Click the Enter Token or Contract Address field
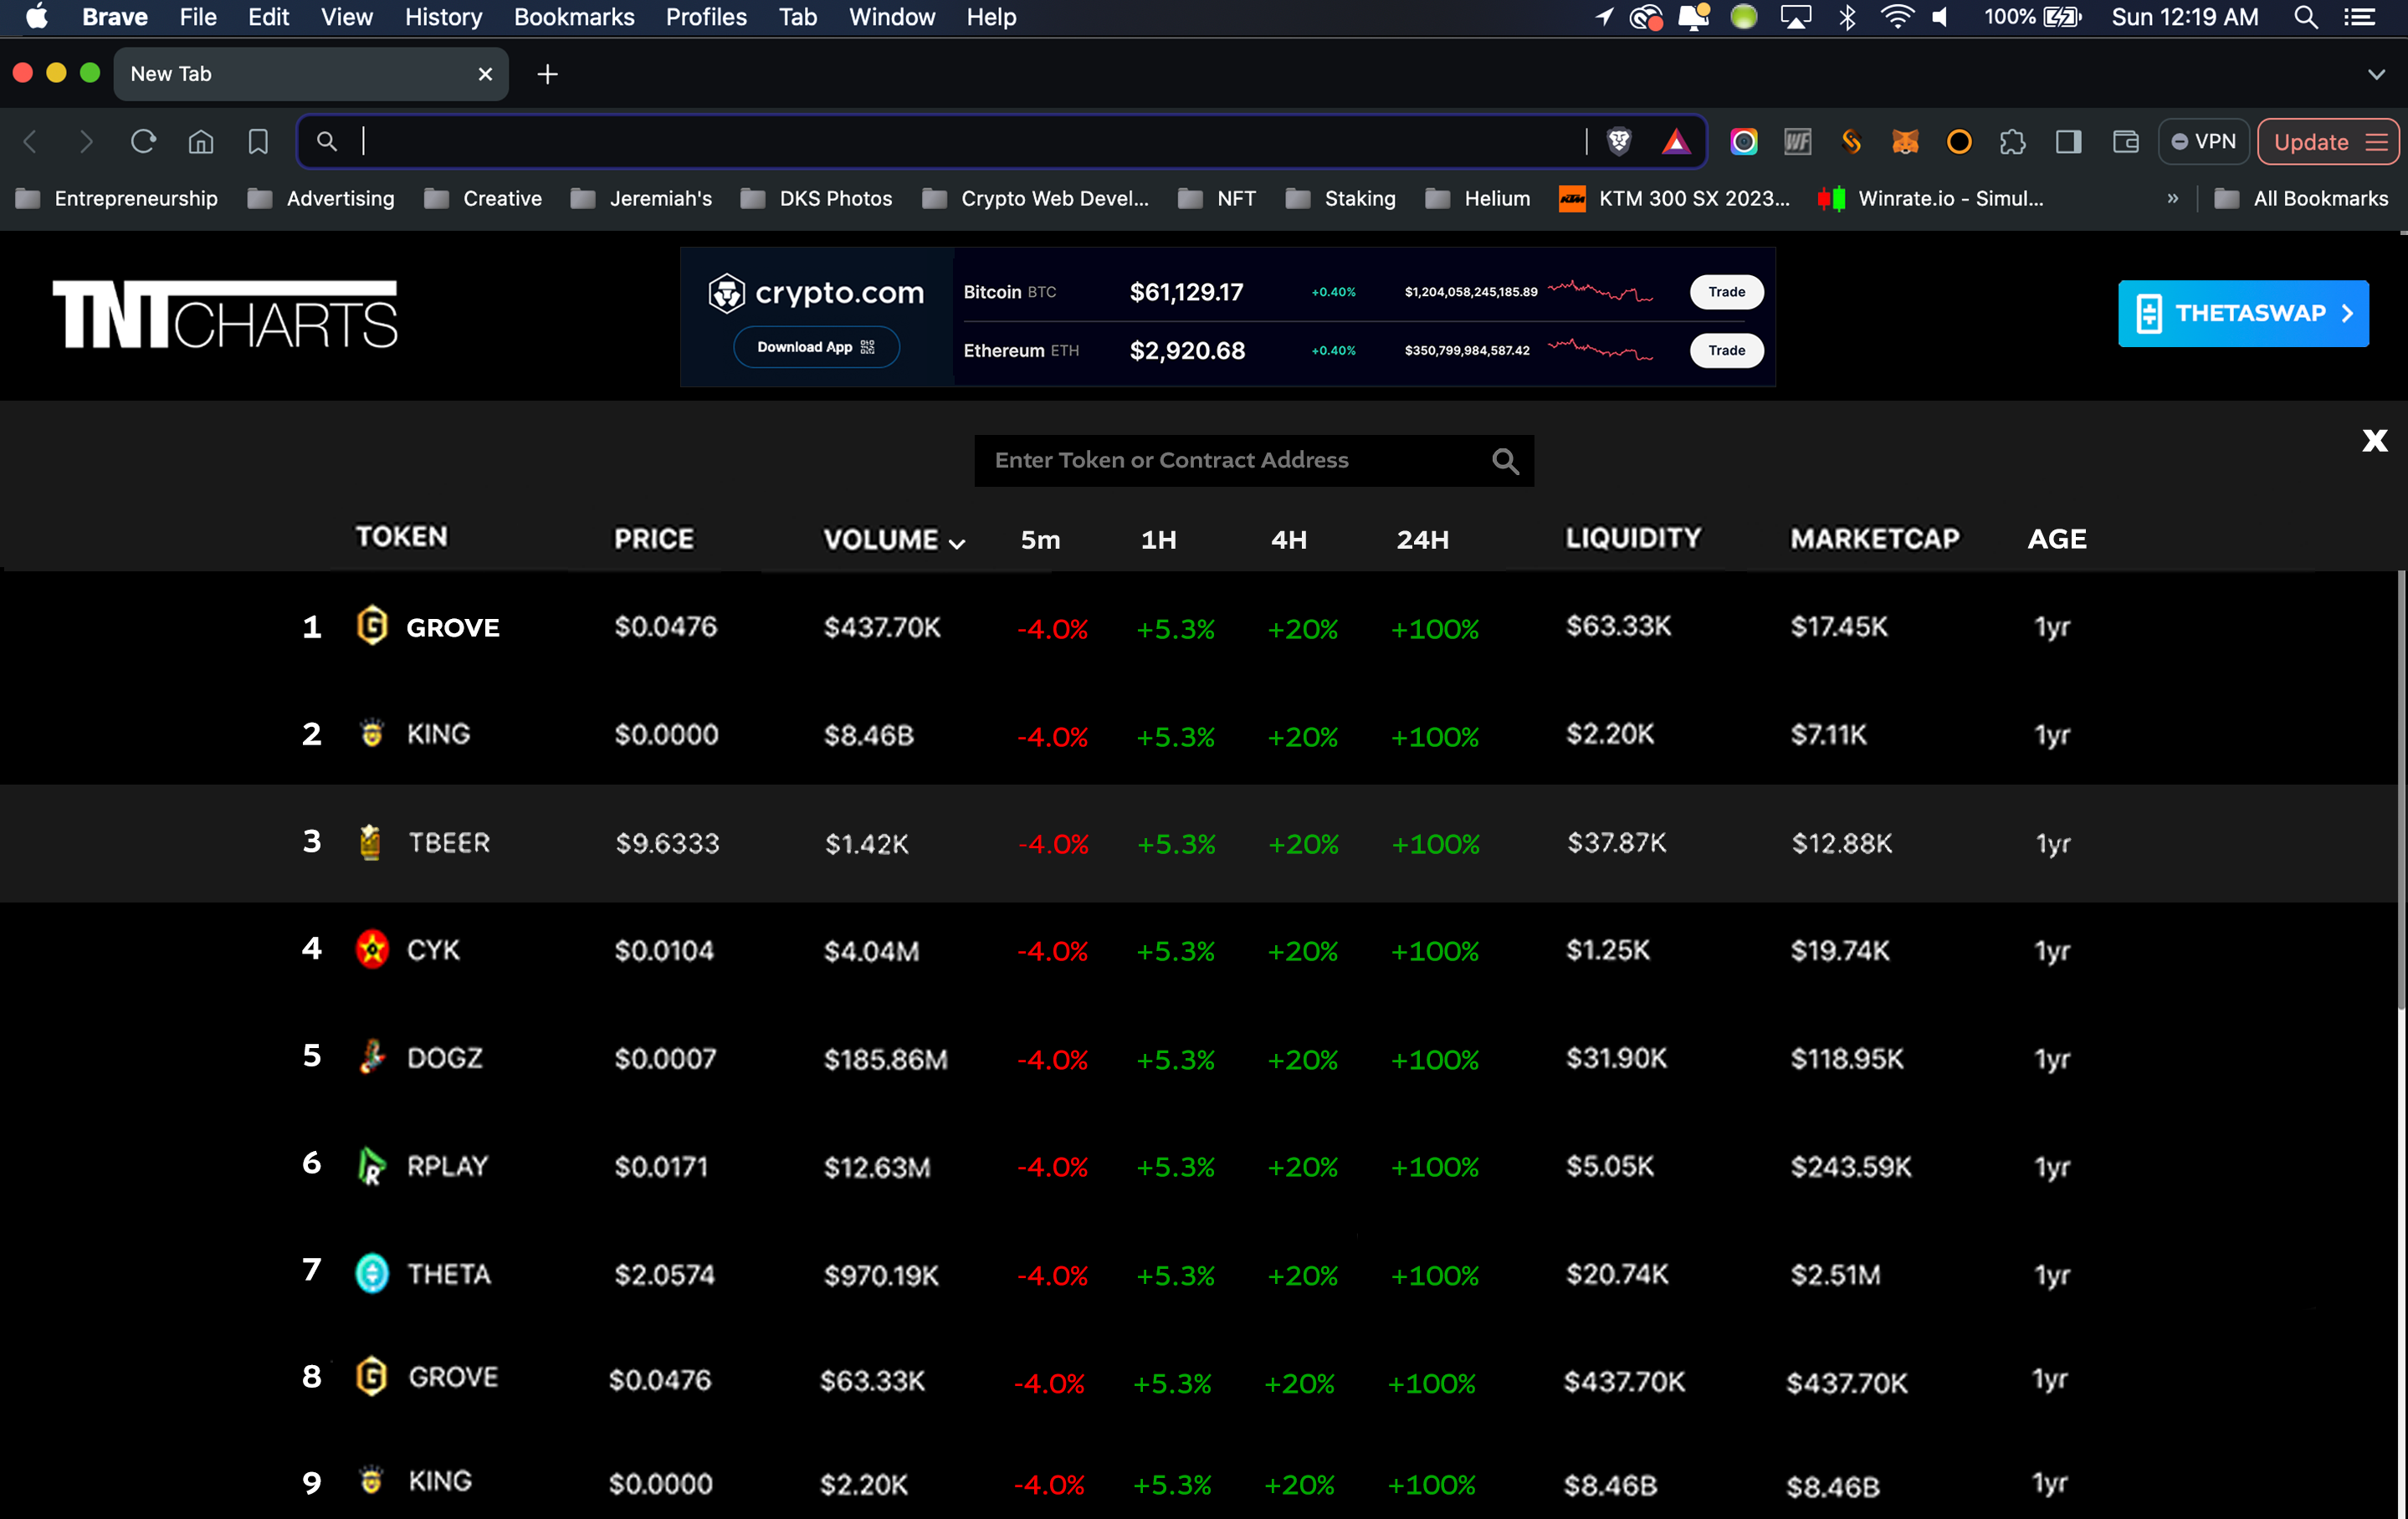The width and height of the screenshot is (2408, 1519). click(x=1230, y=460)
